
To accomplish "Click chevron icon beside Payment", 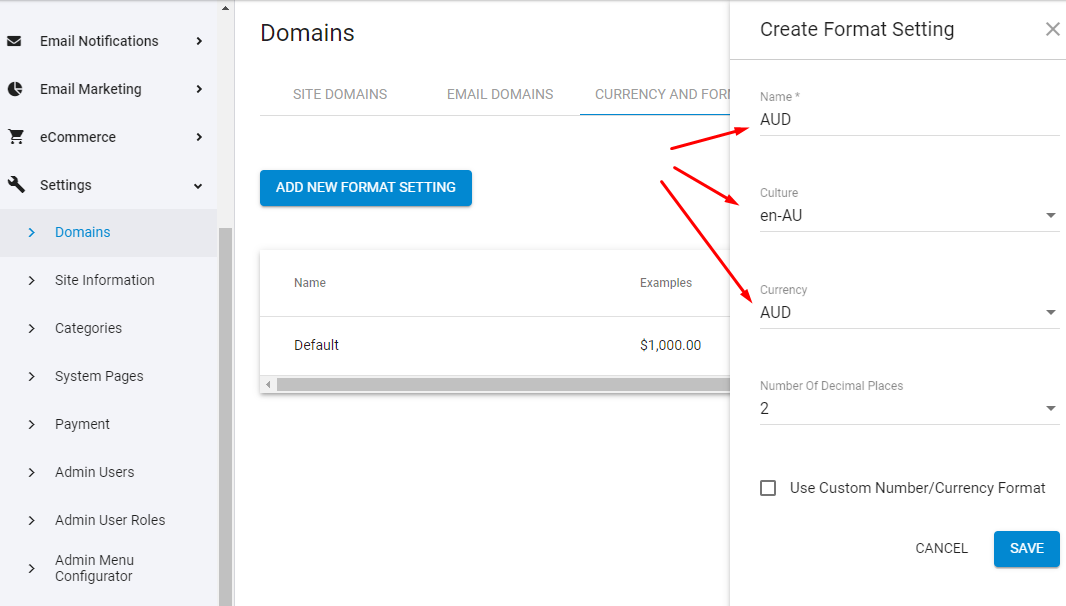I will click(x=32, y=424).
